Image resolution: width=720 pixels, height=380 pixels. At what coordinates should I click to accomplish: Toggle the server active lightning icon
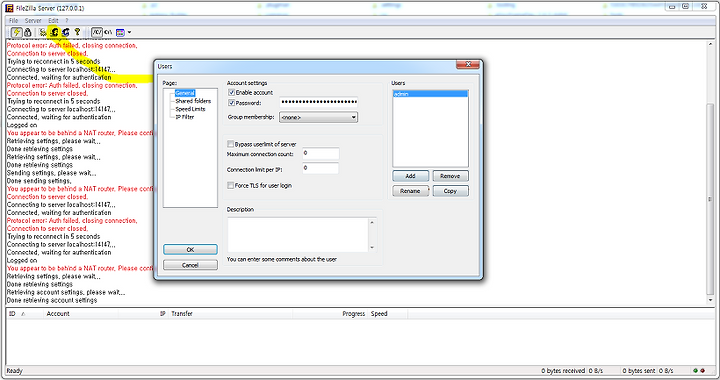coord(16,32)
